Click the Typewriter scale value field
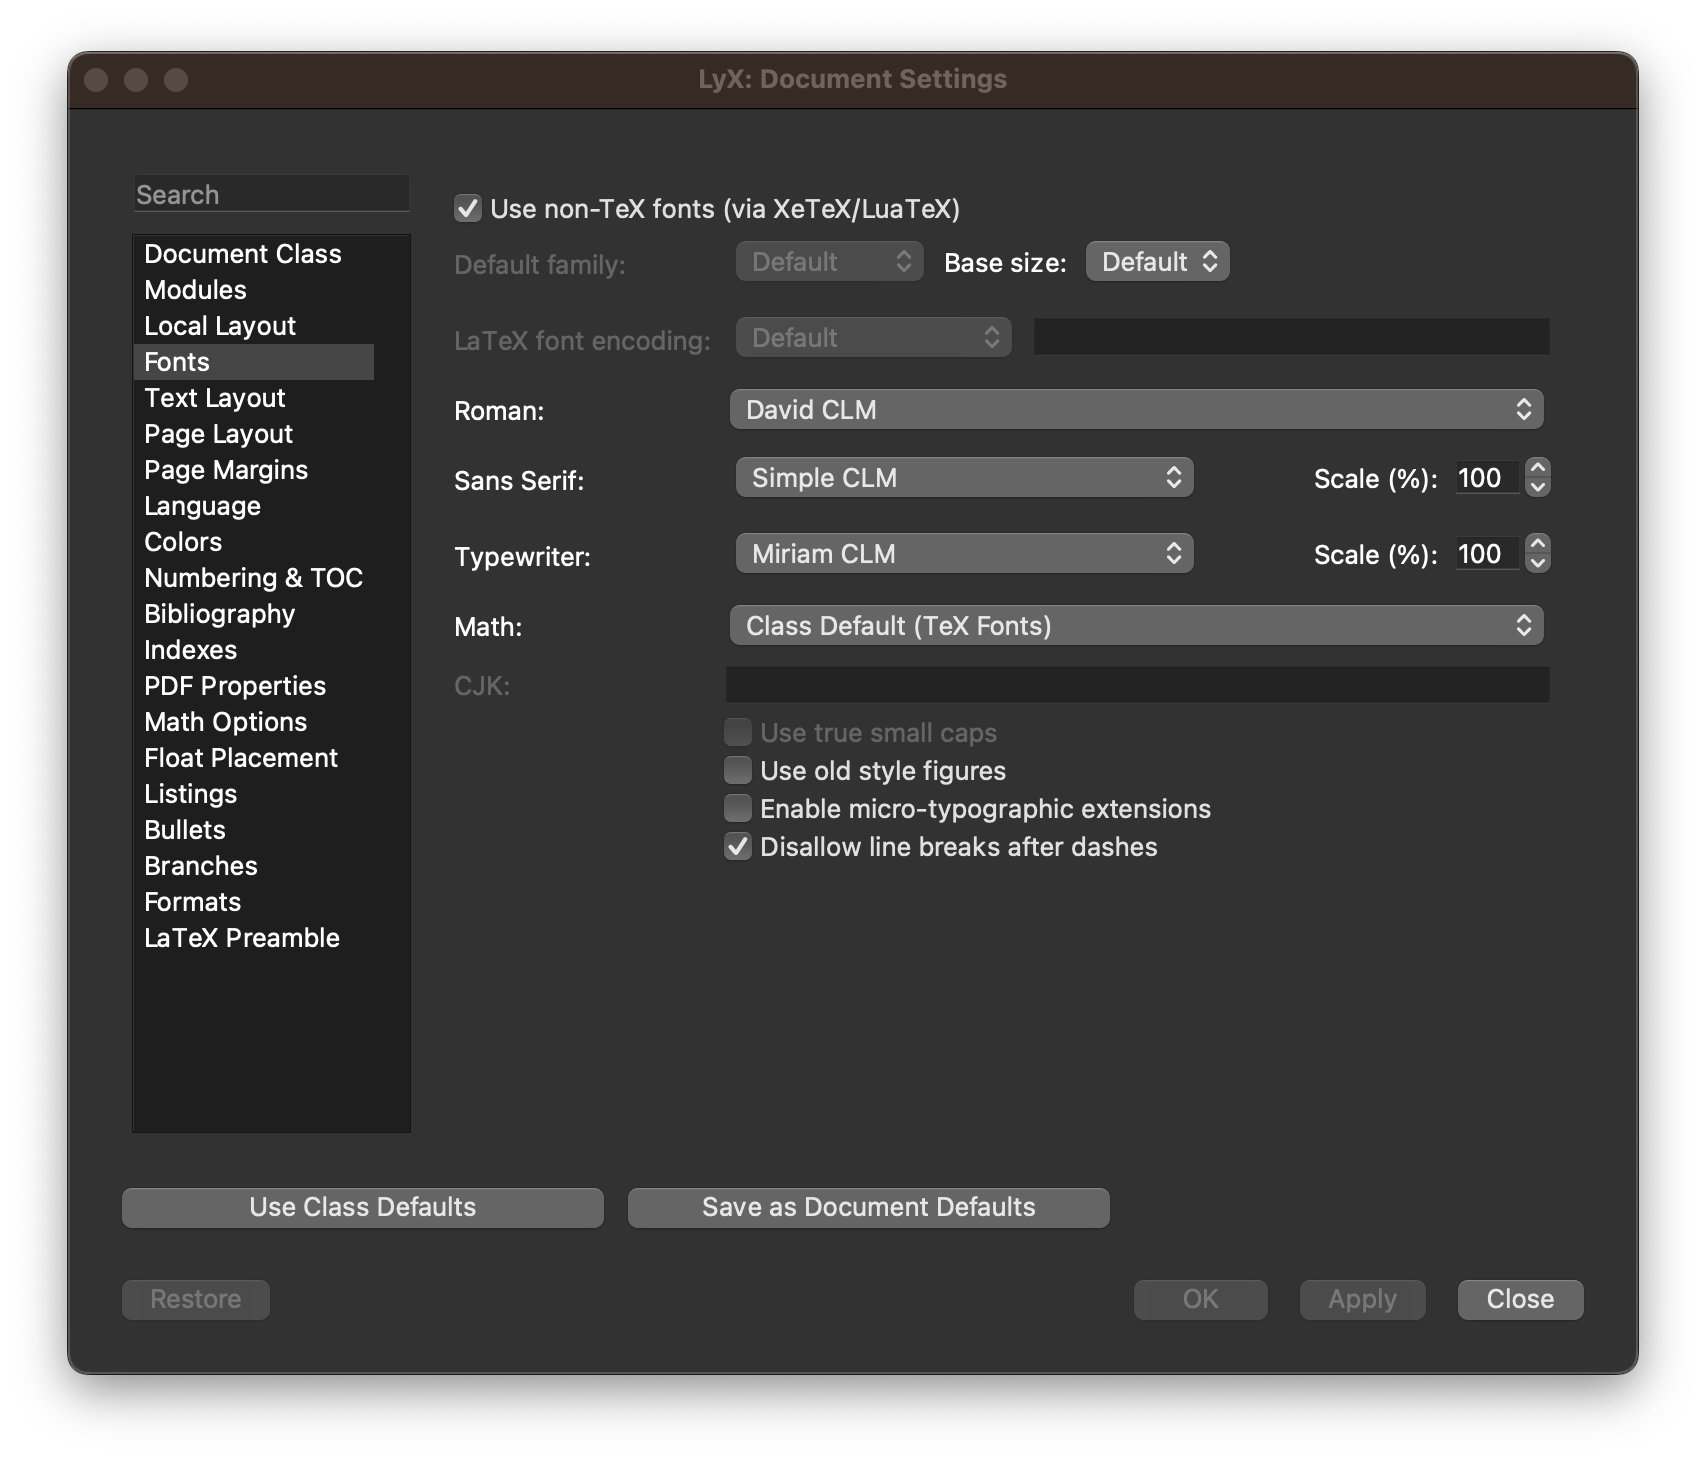Viewport: 1706px width, 1458px height. [1486, 554]
